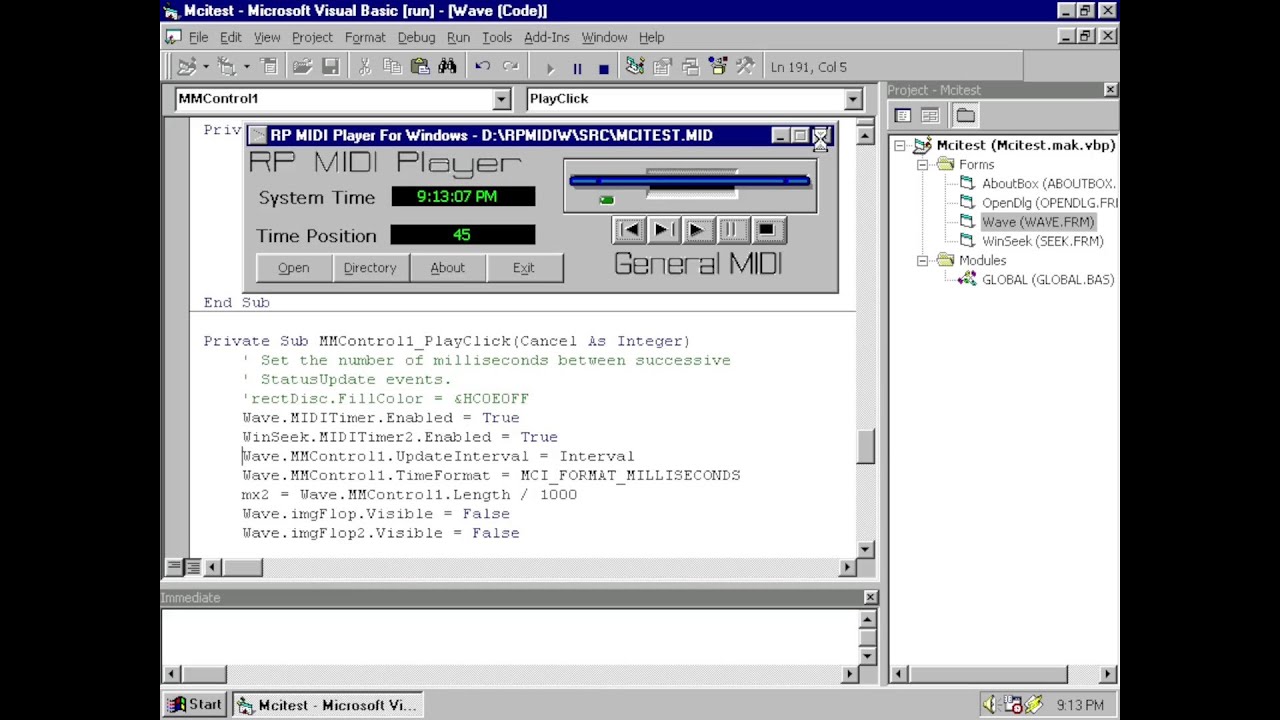Click the Copy toolbar icon

pyautogui.click(x=392, y=67)
